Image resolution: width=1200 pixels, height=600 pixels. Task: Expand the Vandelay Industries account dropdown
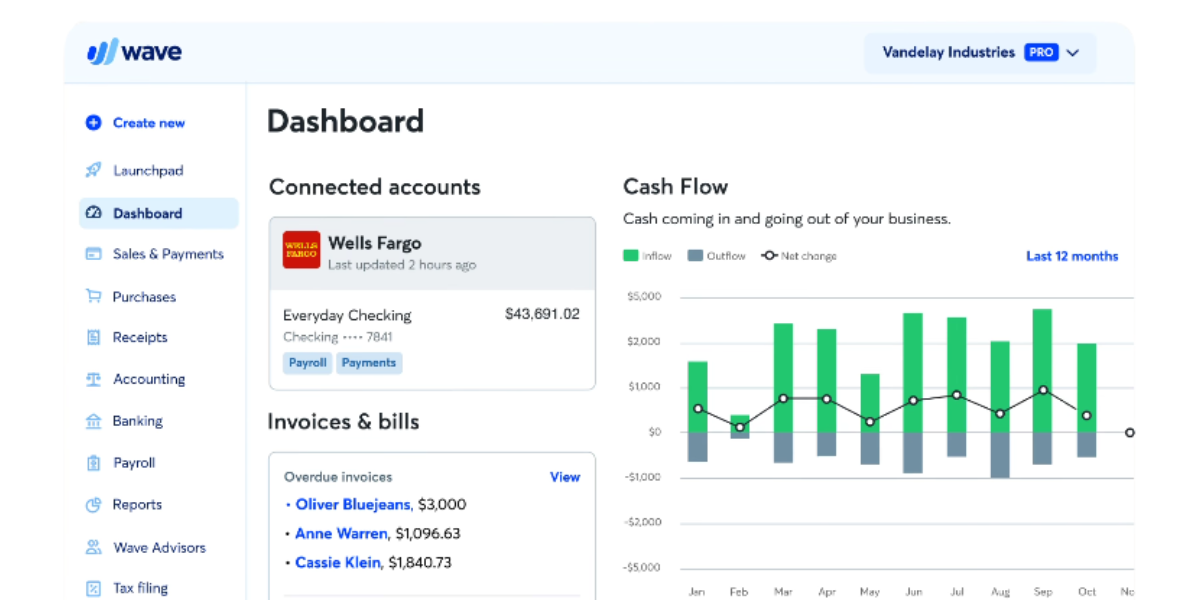(x=1072, y=52)
